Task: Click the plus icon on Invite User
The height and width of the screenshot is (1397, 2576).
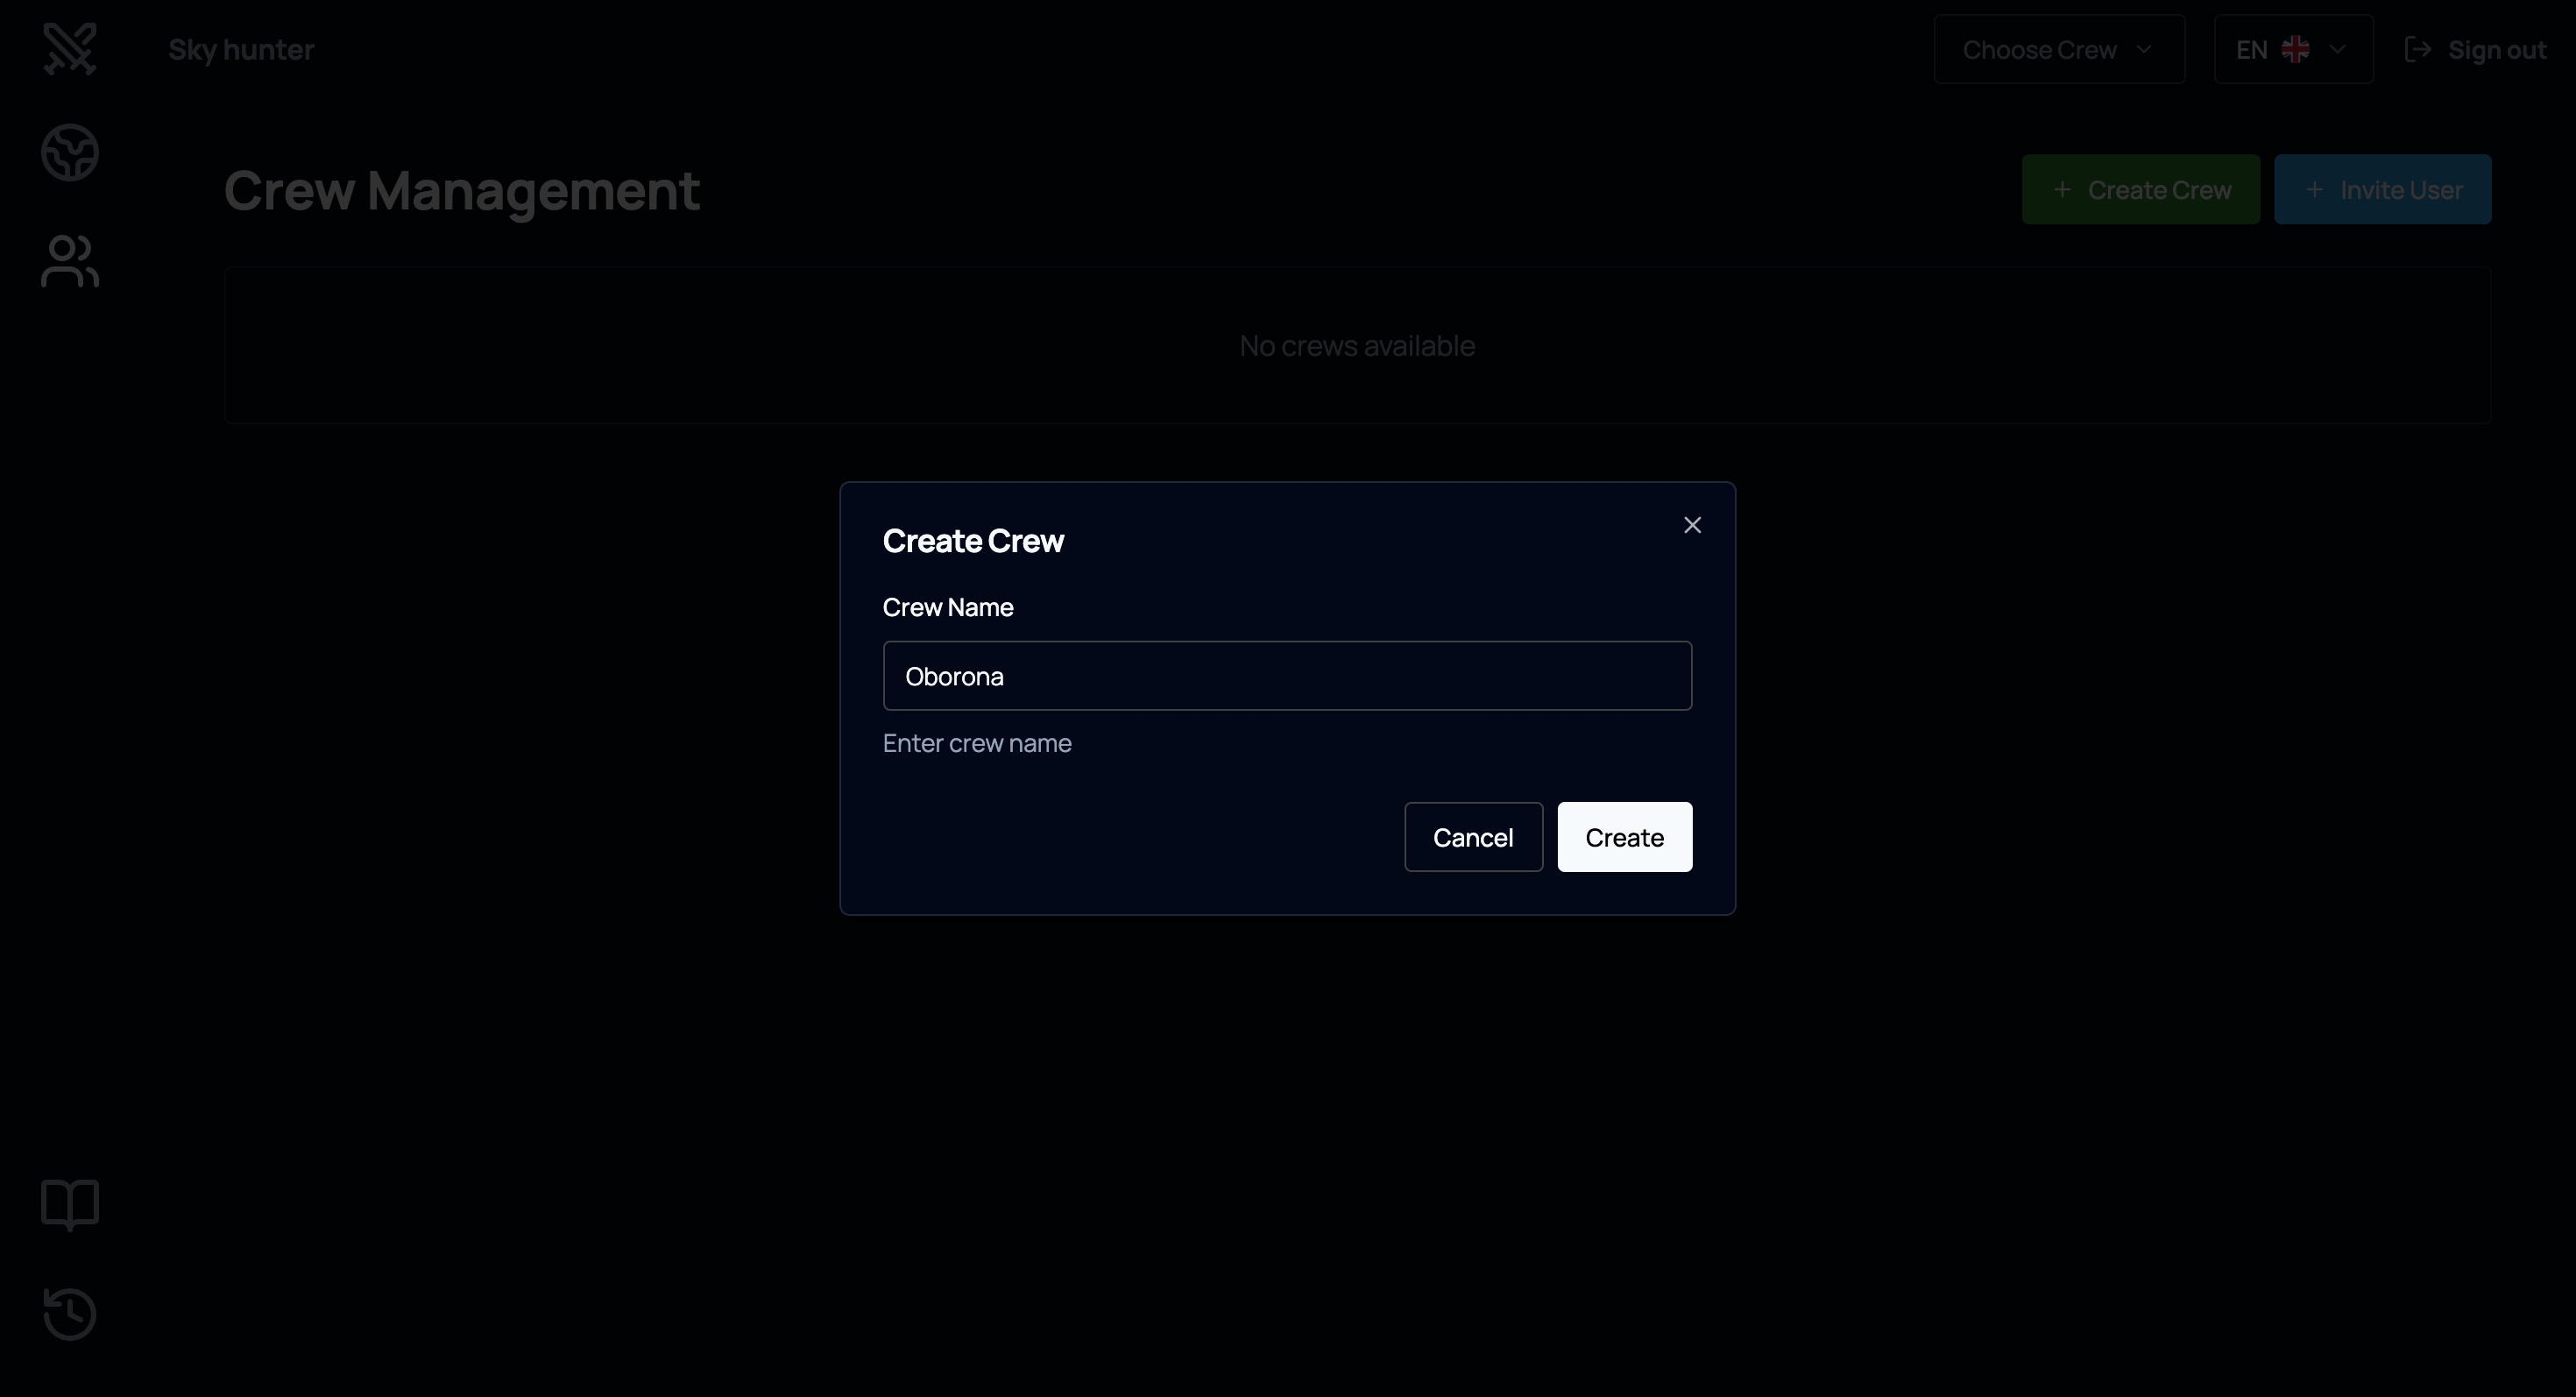Action: coord(2314,190)
